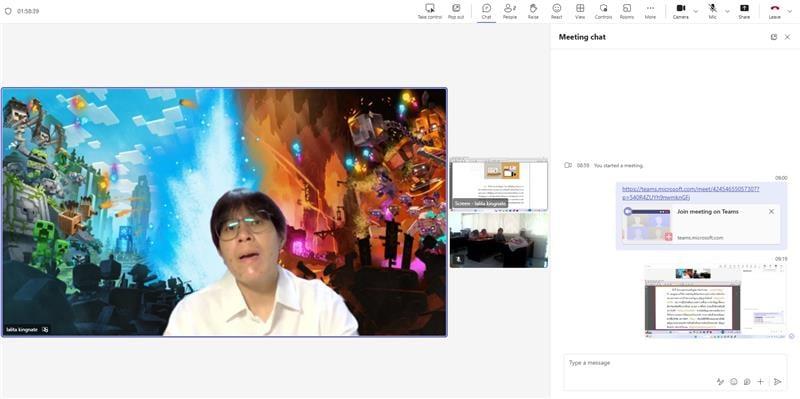Unmute the Mic
Screen dimensions: 800x399
coord(712,11)
